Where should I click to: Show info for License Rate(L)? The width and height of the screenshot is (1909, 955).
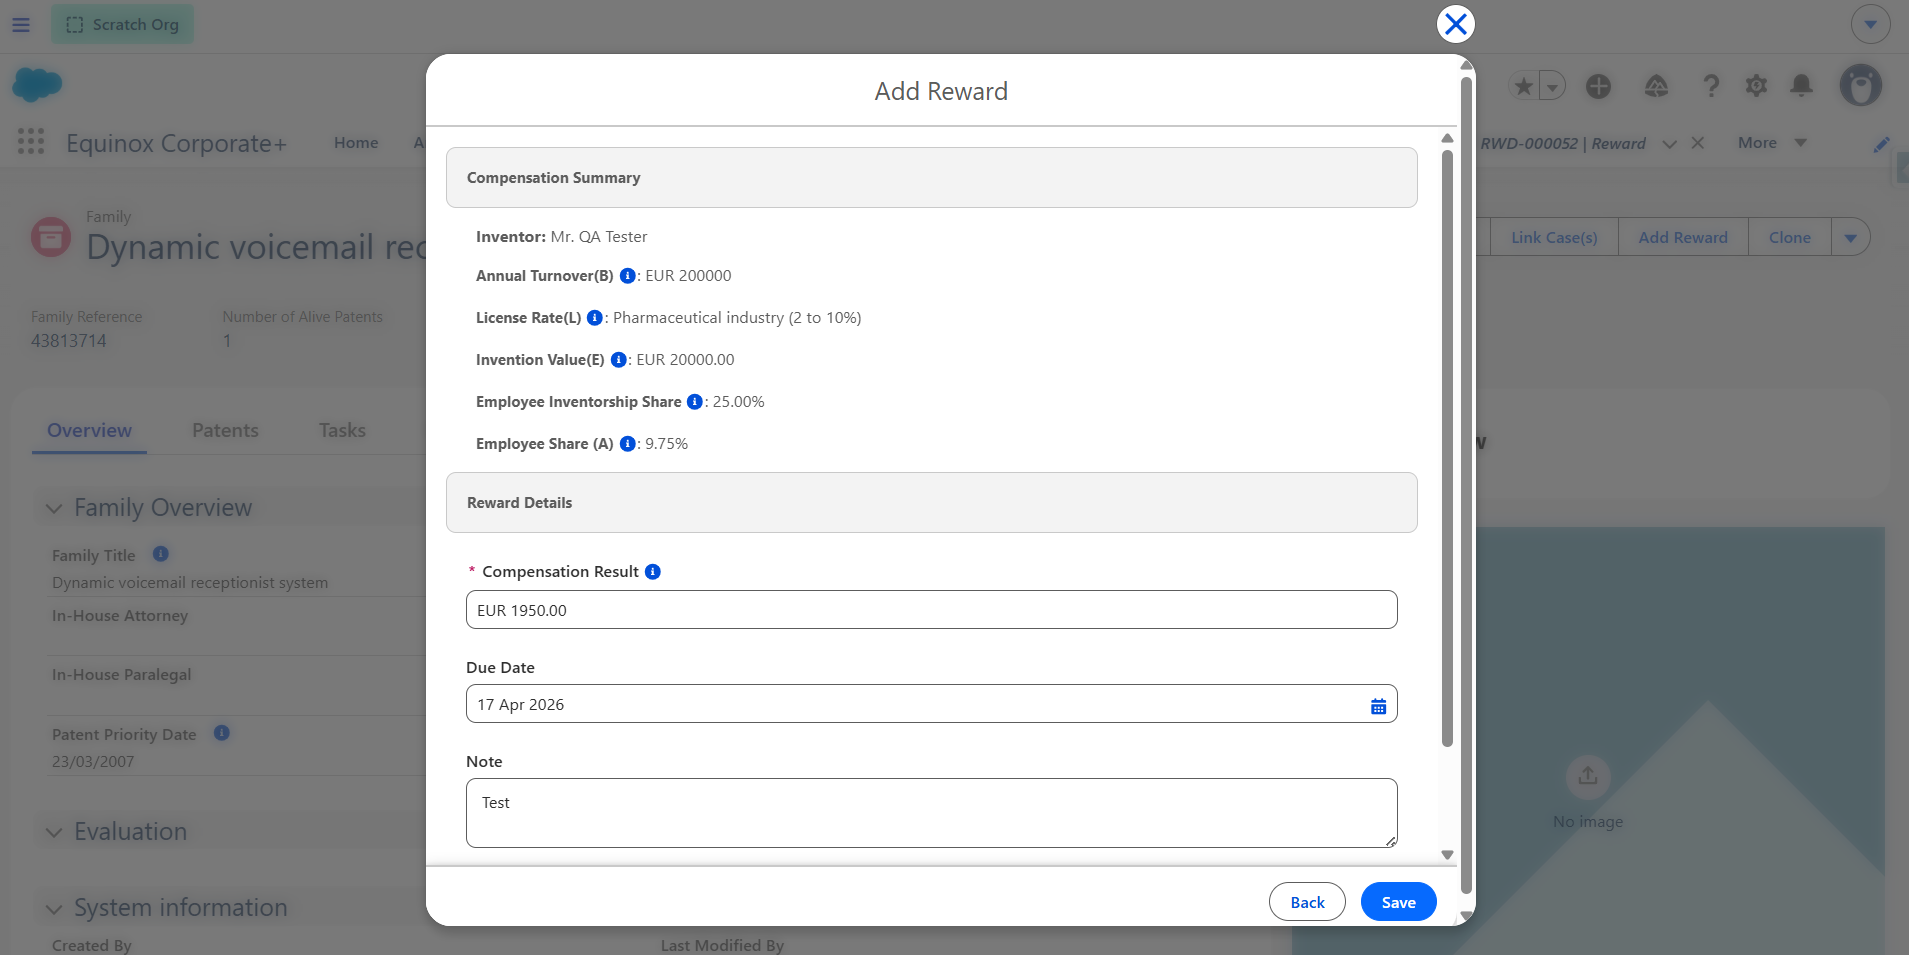coord(595,318)
